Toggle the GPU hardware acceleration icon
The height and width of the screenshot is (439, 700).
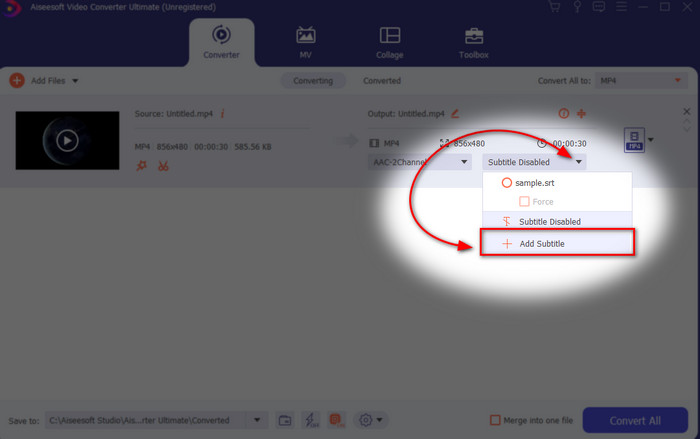click(336, 420)
